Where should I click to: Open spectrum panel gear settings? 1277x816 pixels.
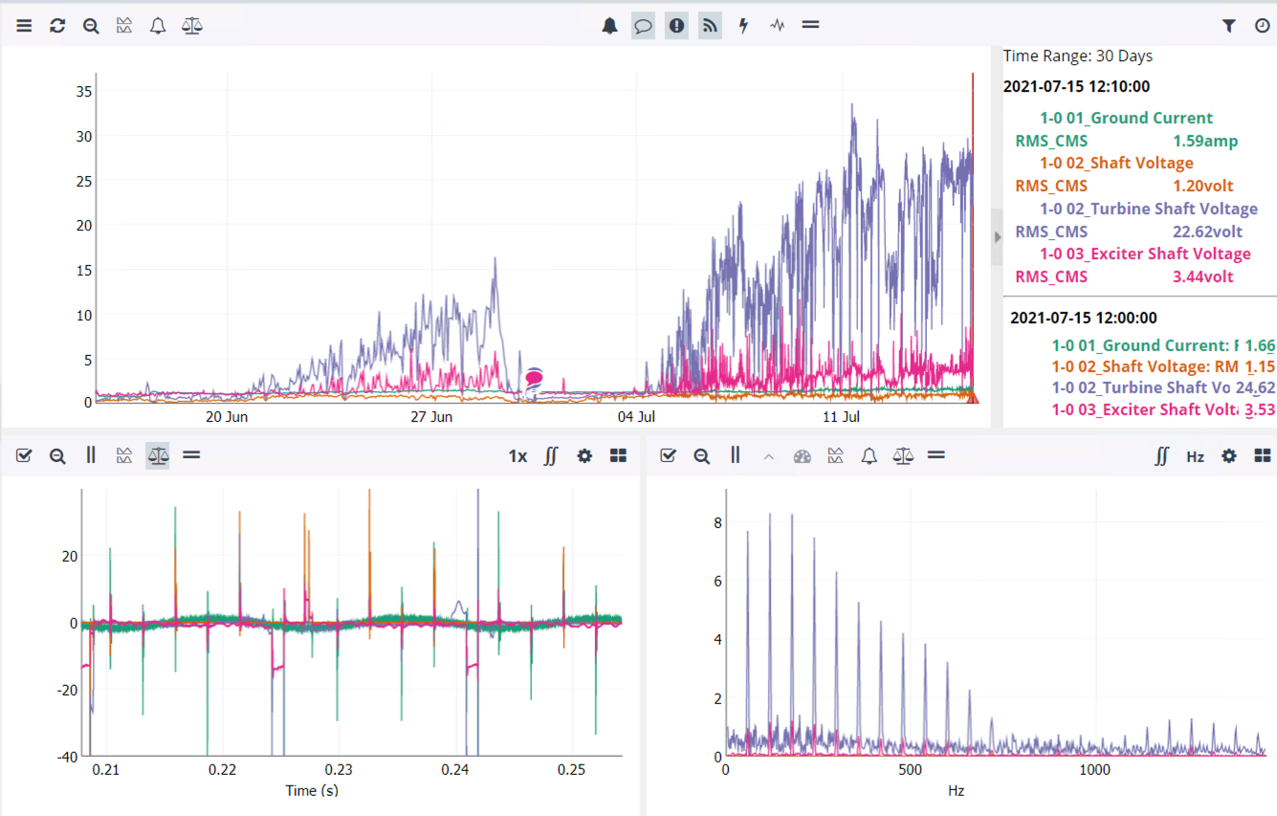[1229, 456]
